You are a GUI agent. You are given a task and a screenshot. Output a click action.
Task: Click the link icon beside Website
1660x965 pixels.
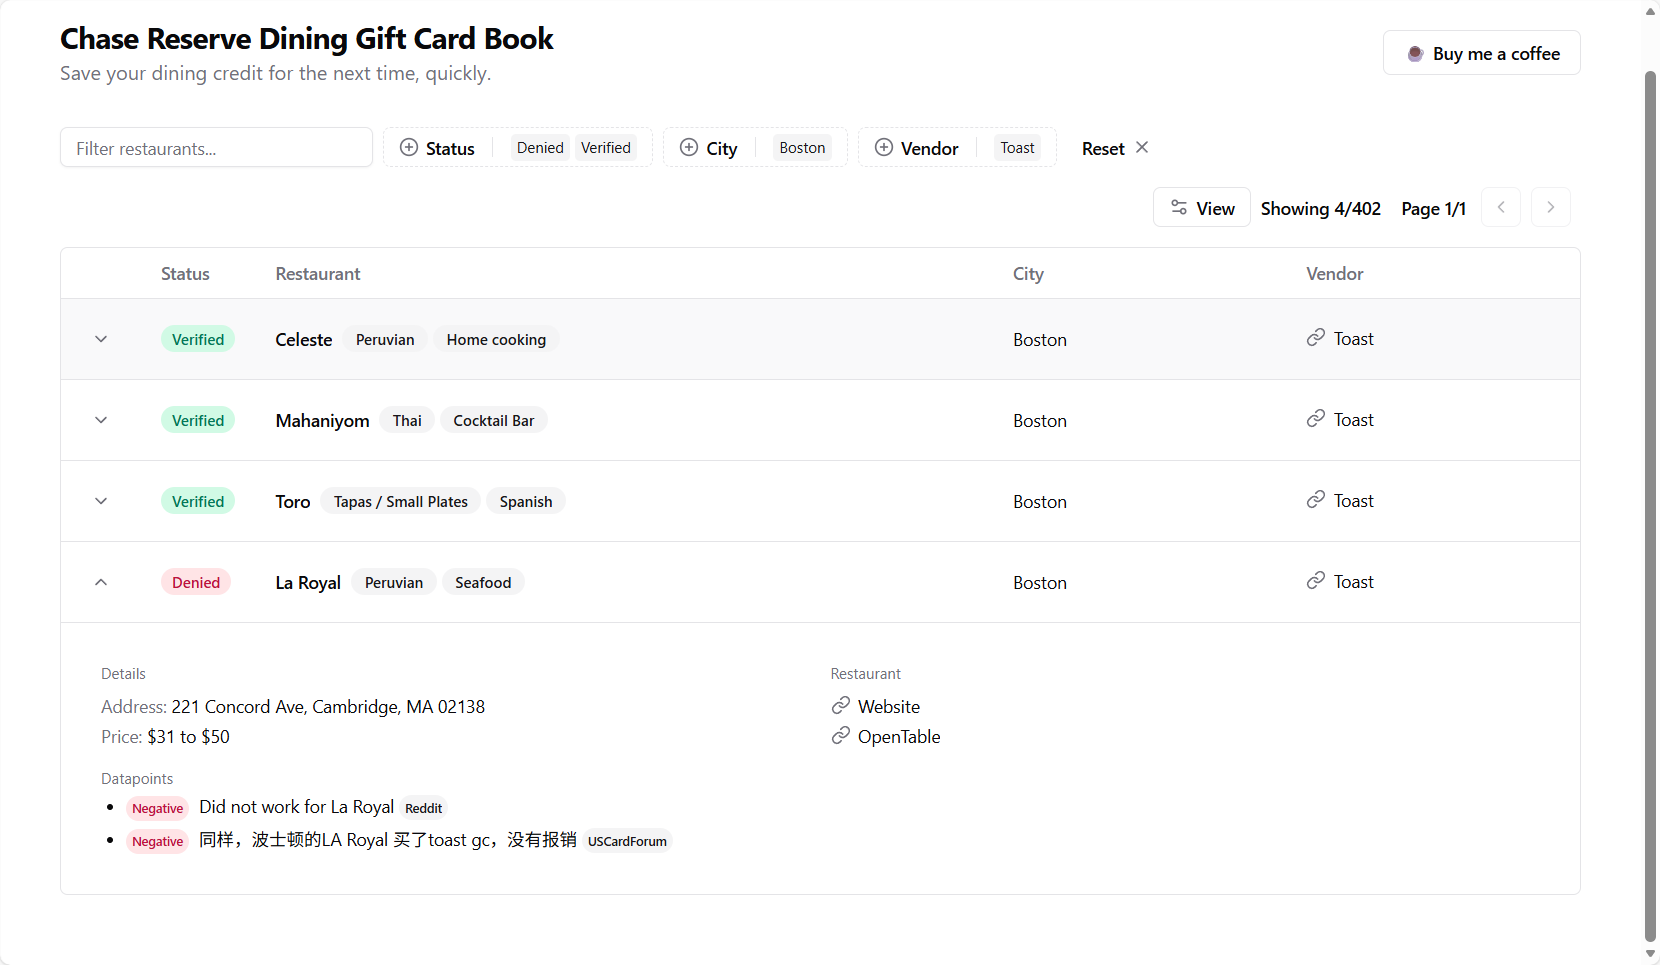[x=841, y=707]
